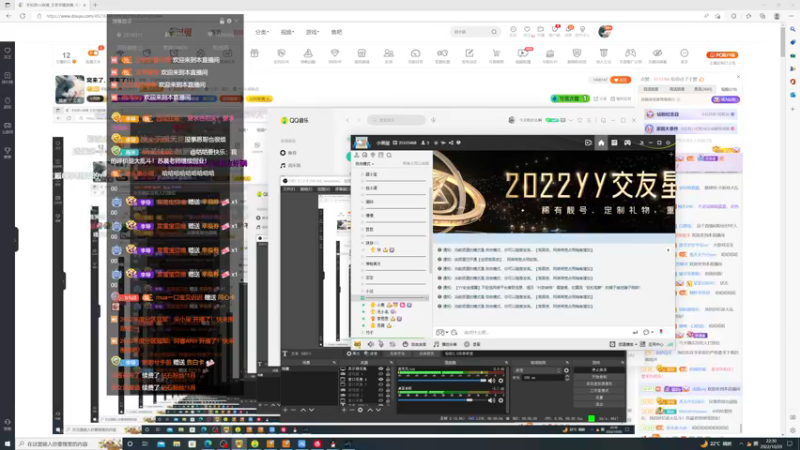Open the template dropdown at YY bottom right
This screenshot has width=800, height=450.
(624, 344)
